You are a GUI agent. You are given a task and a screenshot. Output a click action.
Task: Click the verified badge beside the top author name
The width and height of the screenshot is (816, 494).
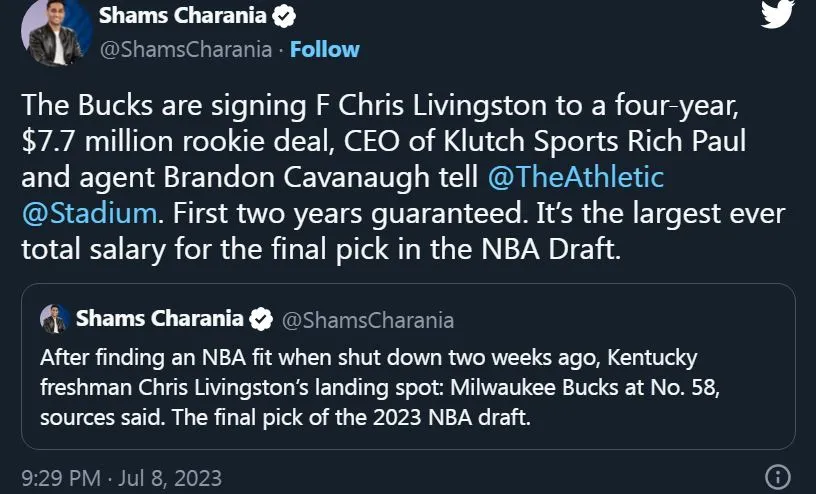point(285,17)
